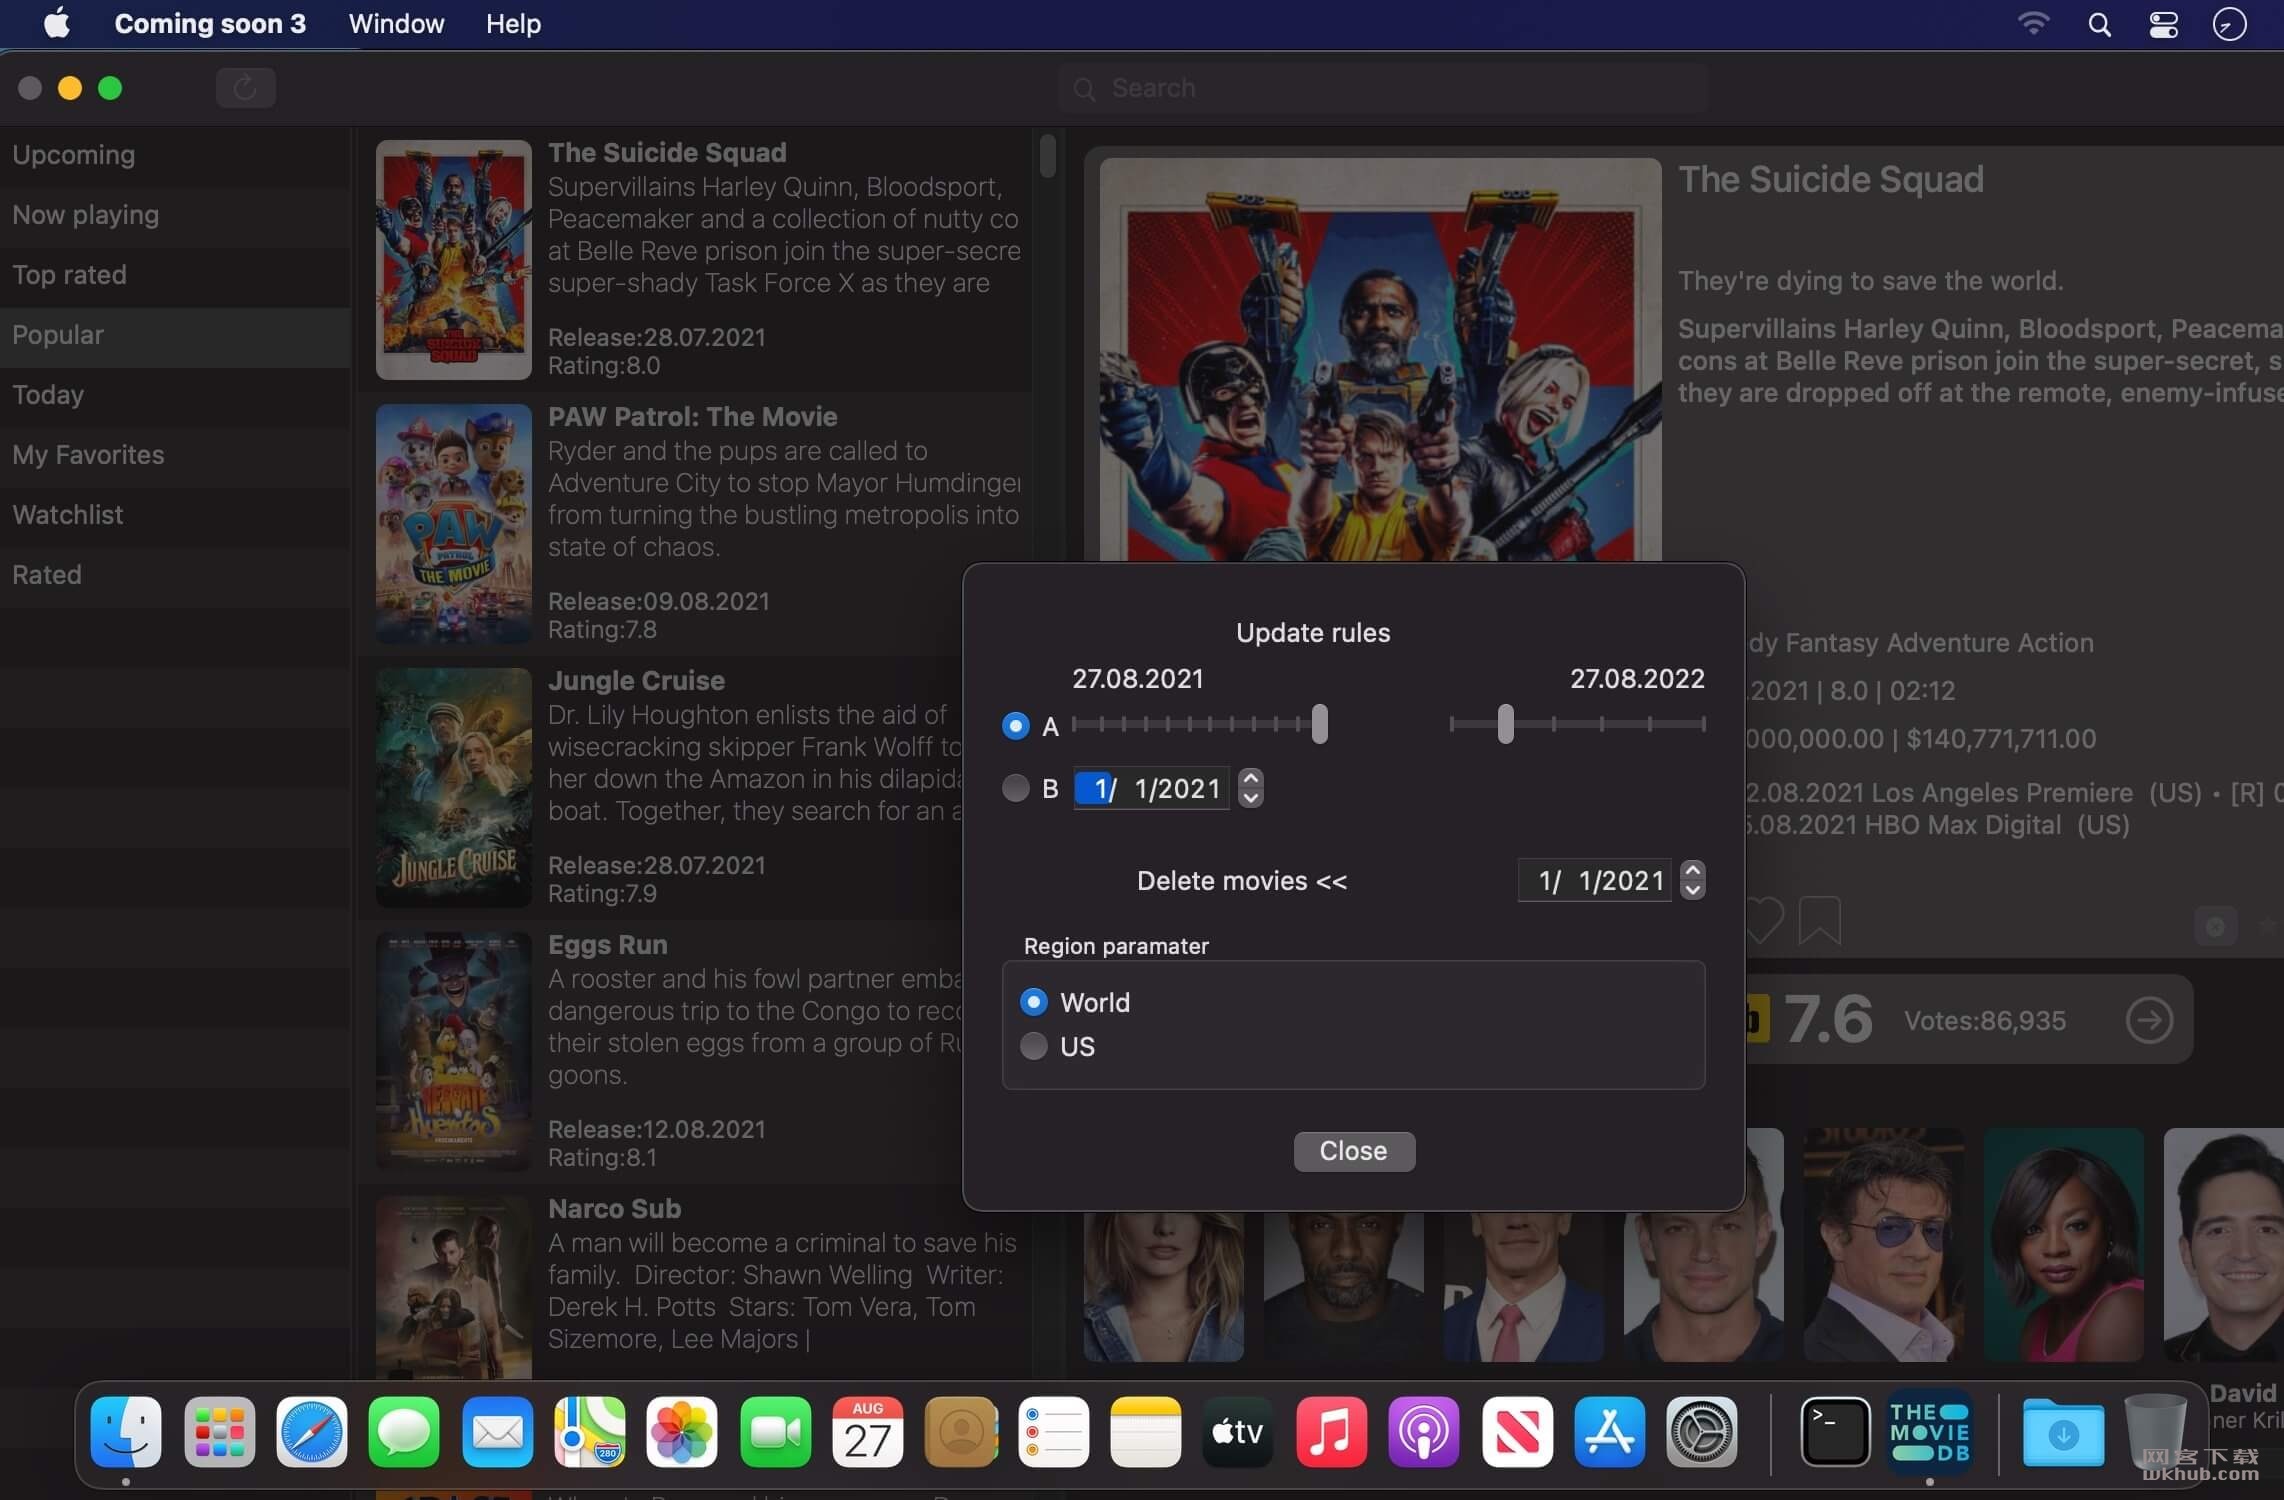This screenshot has height=1500, width=2284.
Task: Open Watchlist in sidebar
Action: click(x=175, y=515)
